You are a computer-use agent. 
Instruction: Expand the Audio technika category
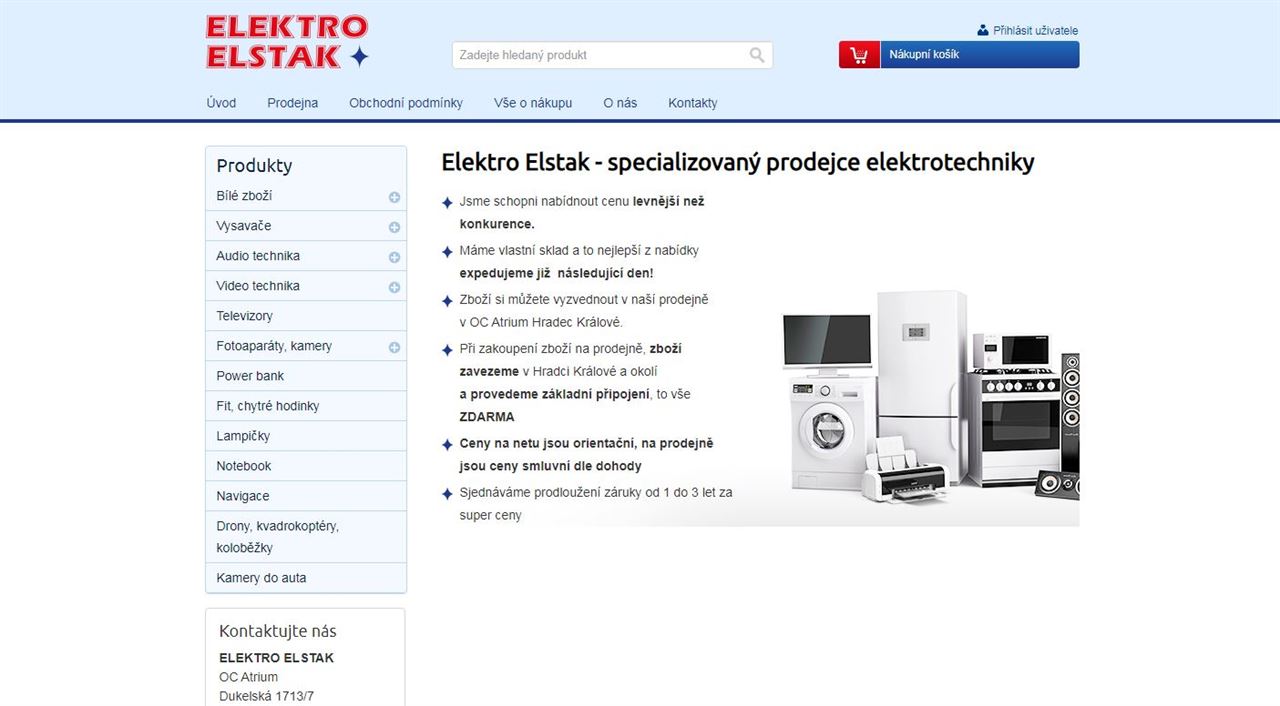click(394, 257)
